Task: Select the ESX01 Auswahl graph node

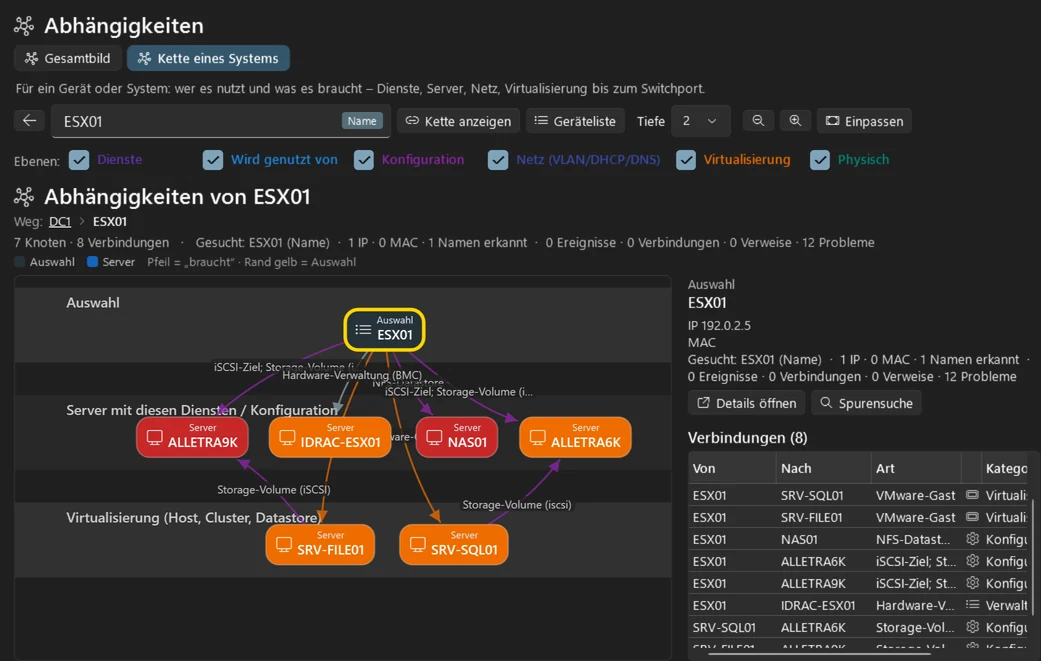Action: tap(384, 329)
